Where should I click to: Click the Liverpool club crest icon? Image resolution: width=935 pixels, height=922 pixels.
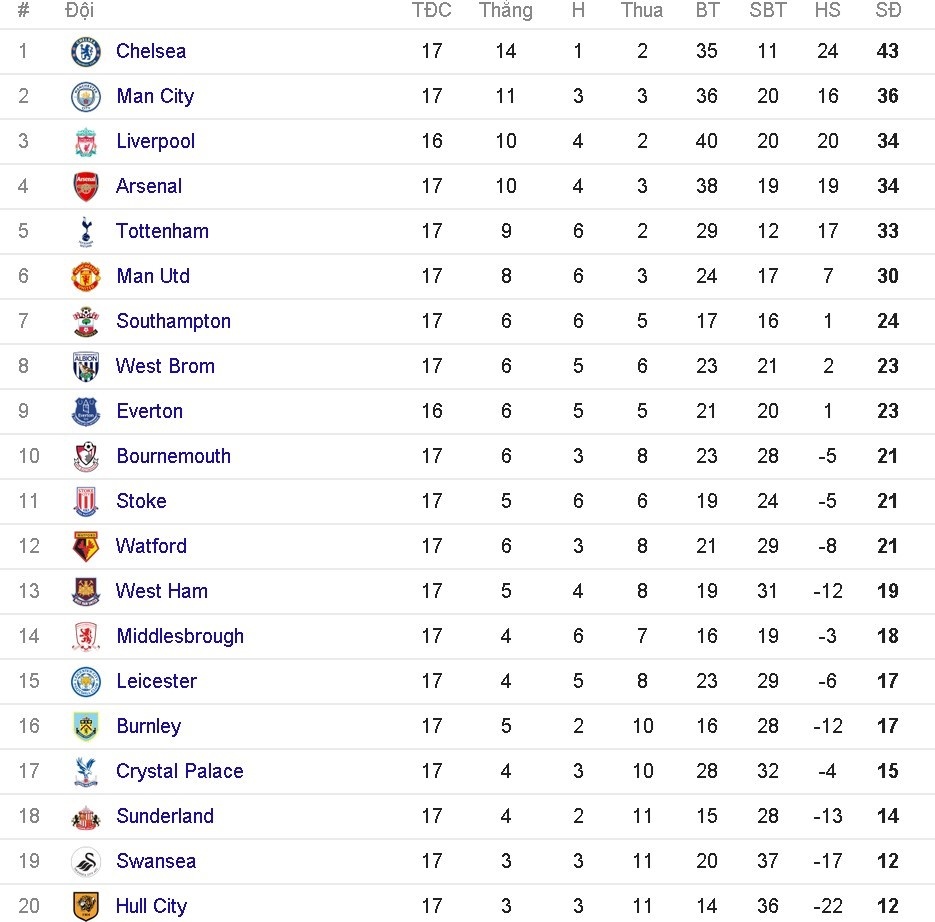[x=86, y=141]
